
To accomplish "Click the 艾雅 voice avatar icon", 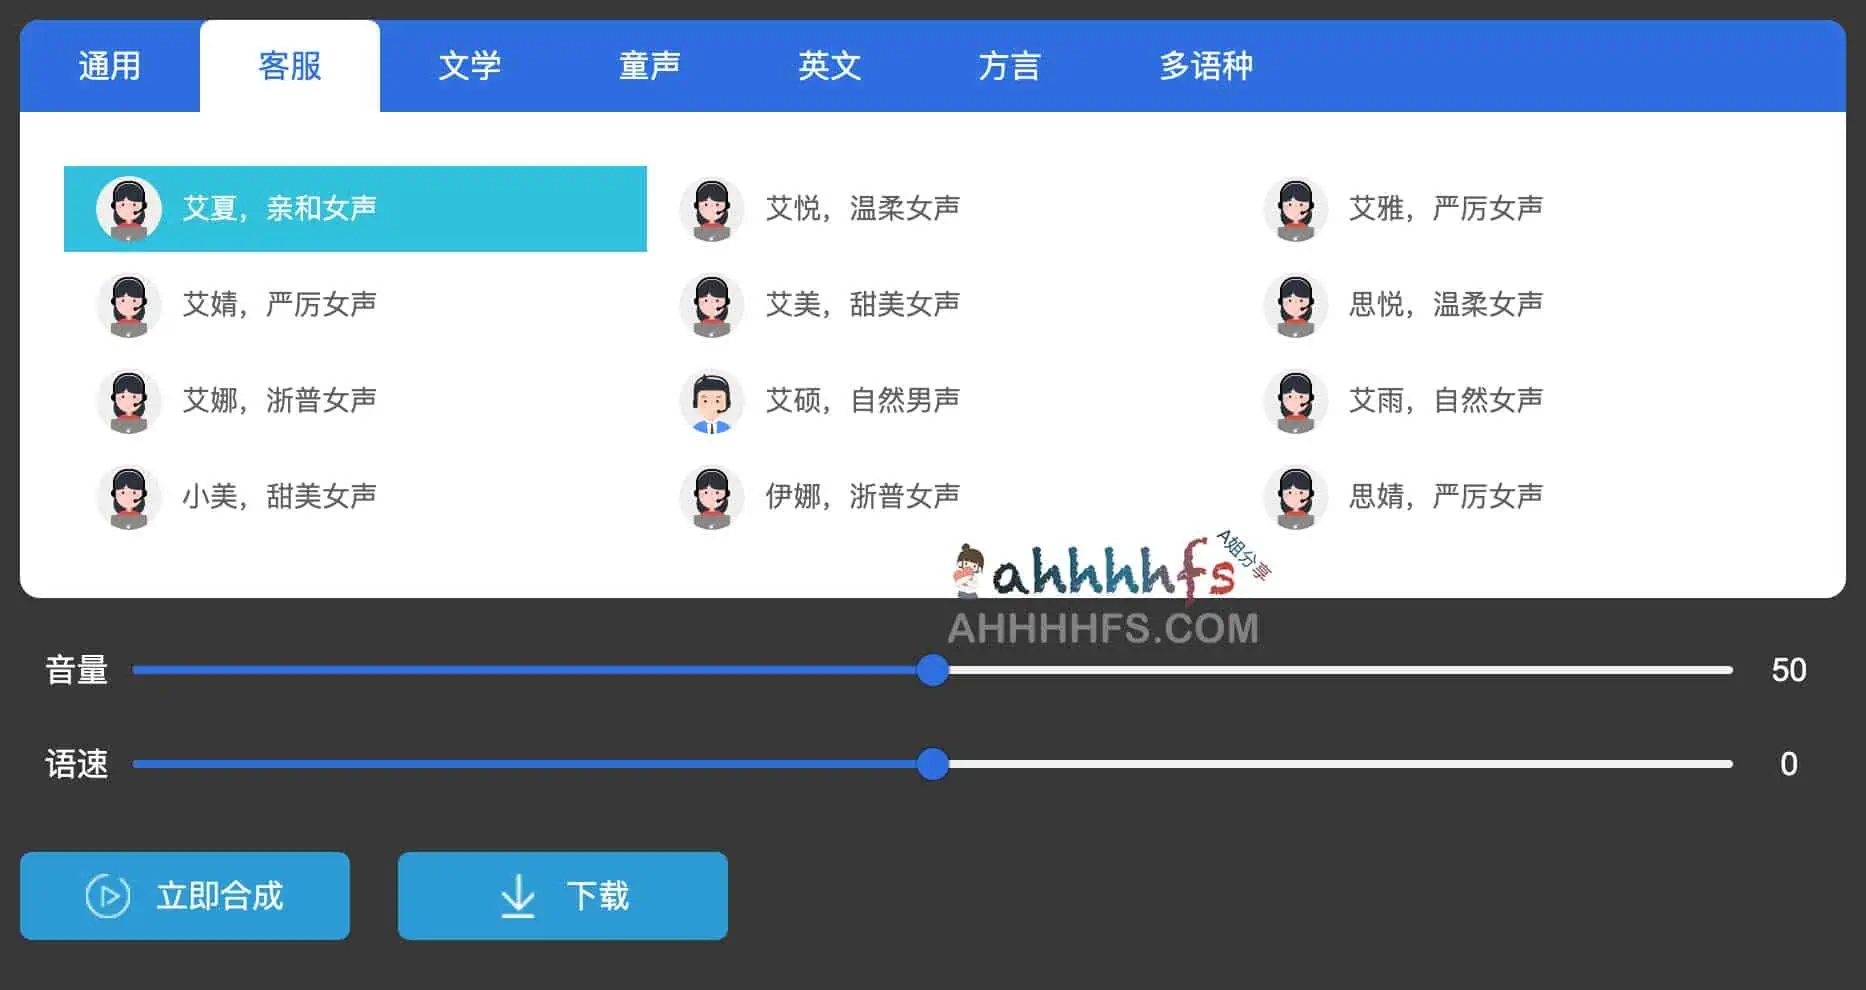I will point(1295,209).
